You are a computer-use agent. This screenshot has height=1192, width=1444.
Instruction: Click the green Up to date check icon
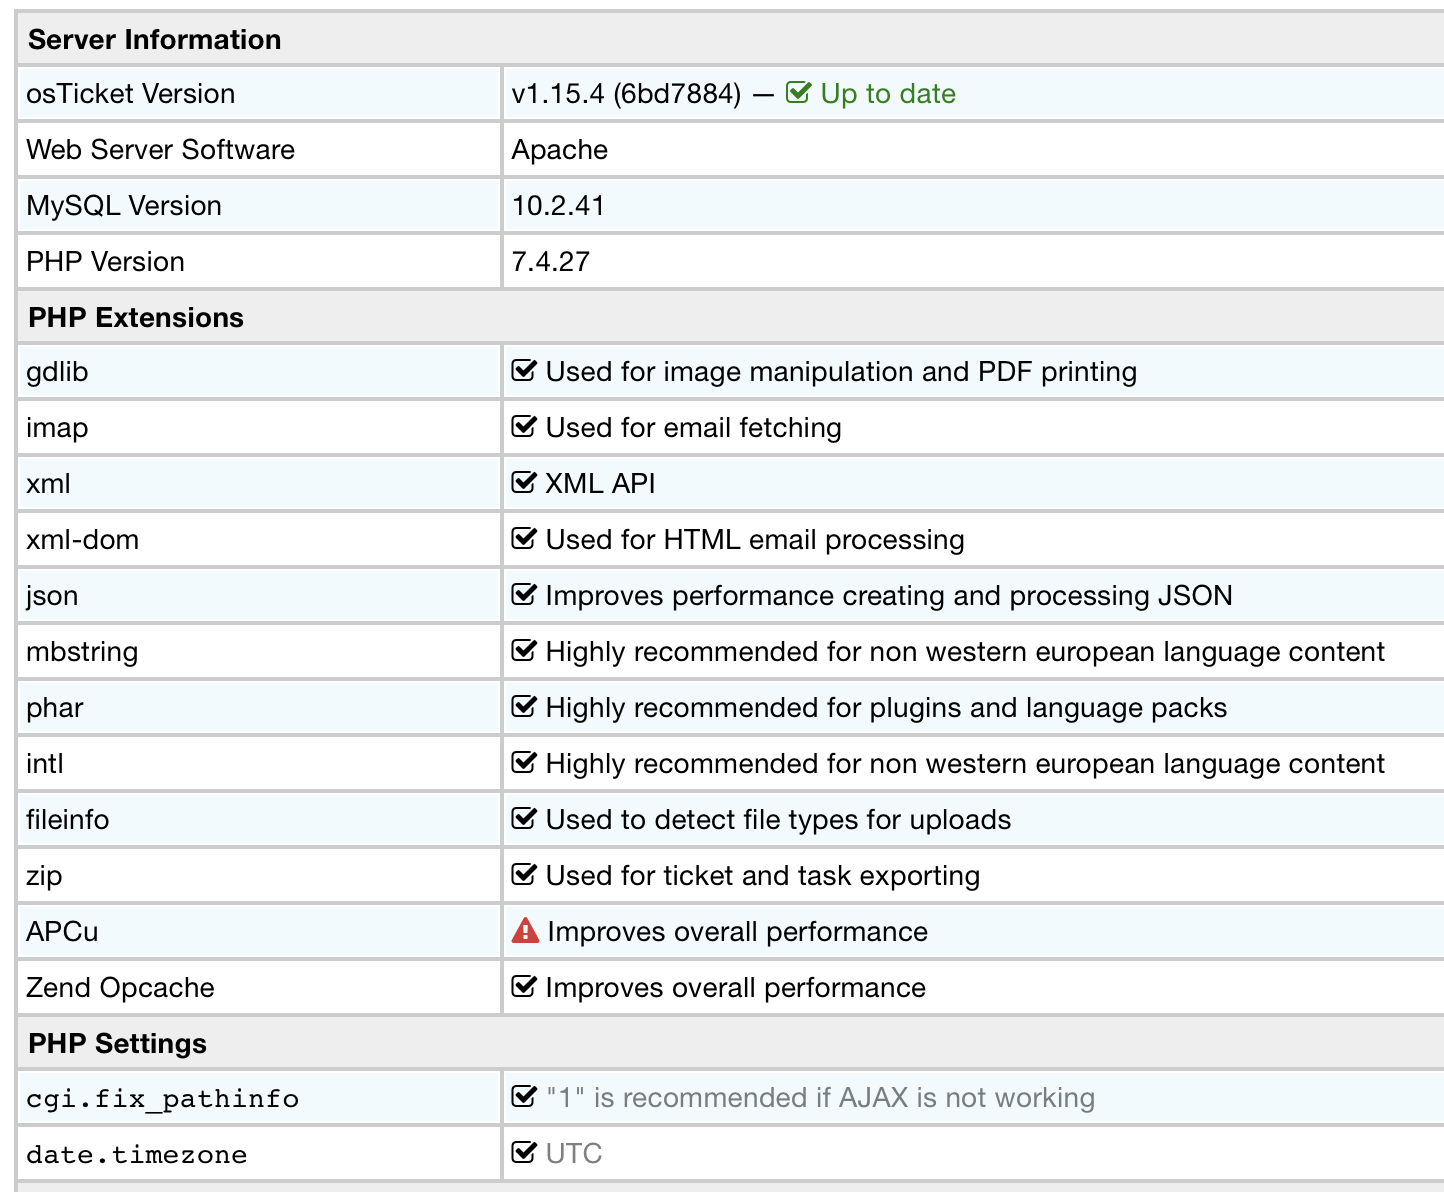(798, 93)
